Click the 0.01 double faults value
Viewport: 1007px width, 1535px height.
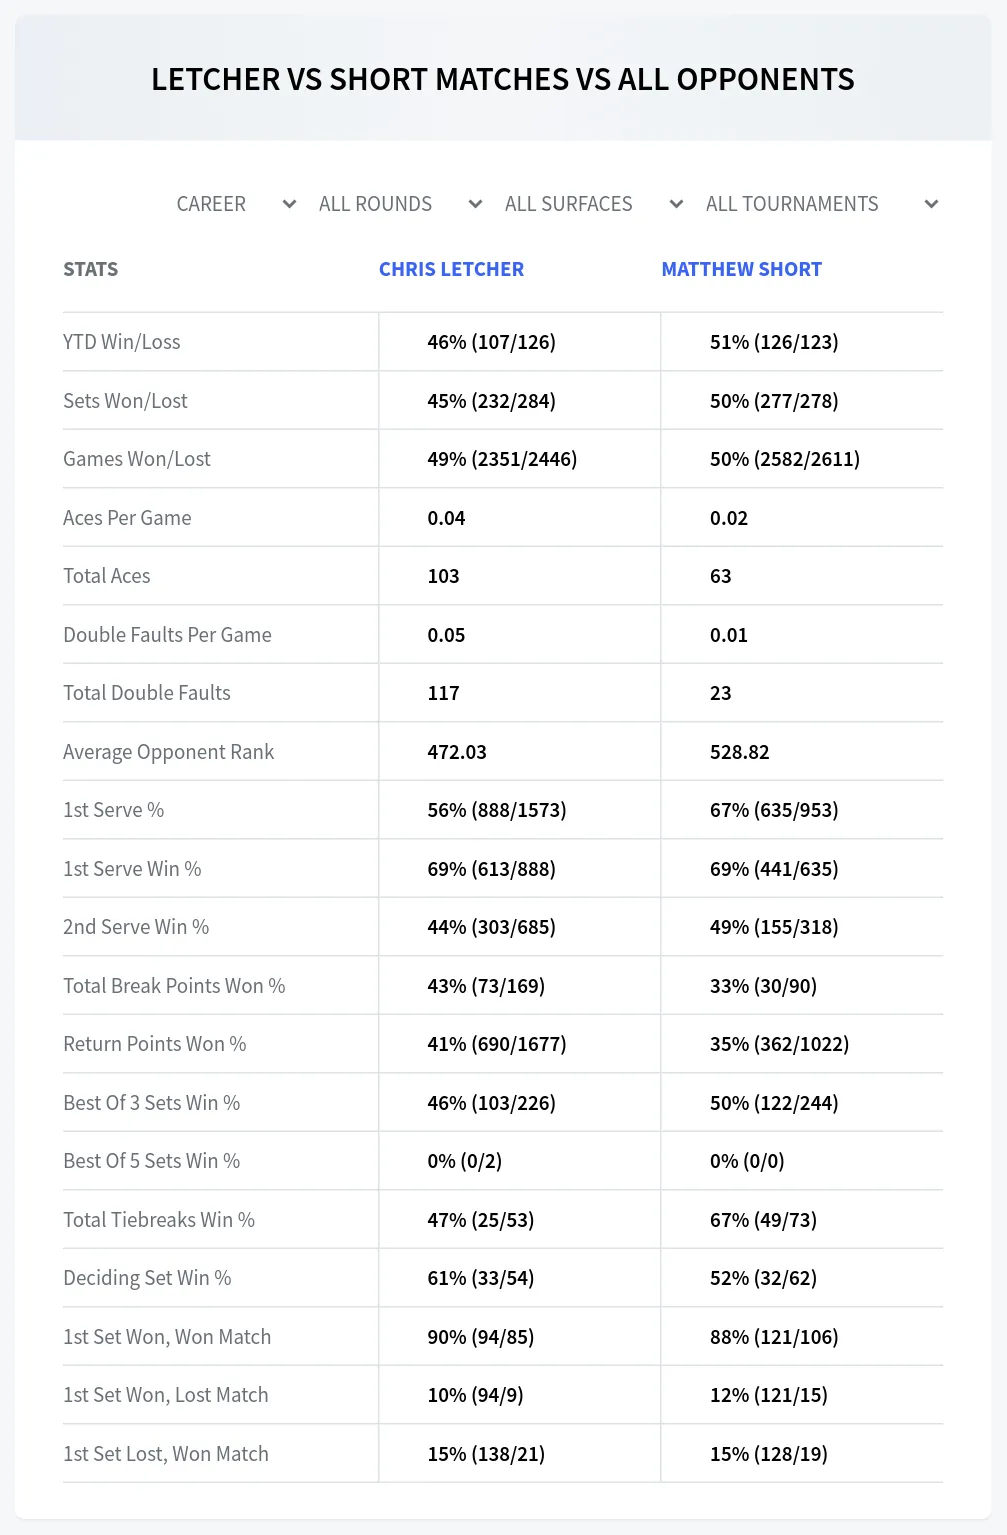pos(729,635)
